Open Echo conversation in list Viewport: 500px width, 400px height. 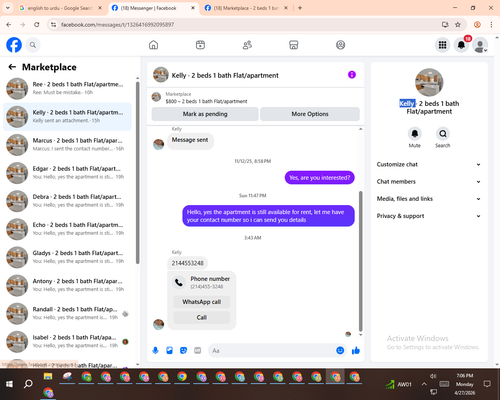pyautogui.click(x=67, y=229)
